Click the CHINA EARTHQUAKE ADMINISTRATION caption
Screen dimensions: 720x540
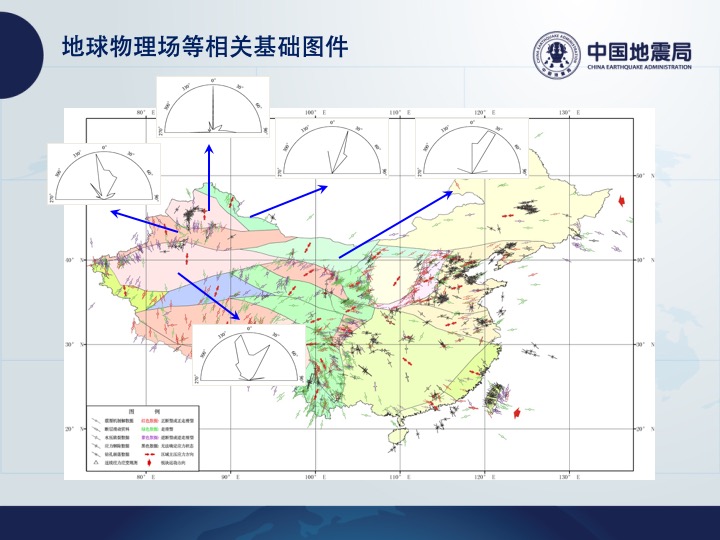pos(640,67)
